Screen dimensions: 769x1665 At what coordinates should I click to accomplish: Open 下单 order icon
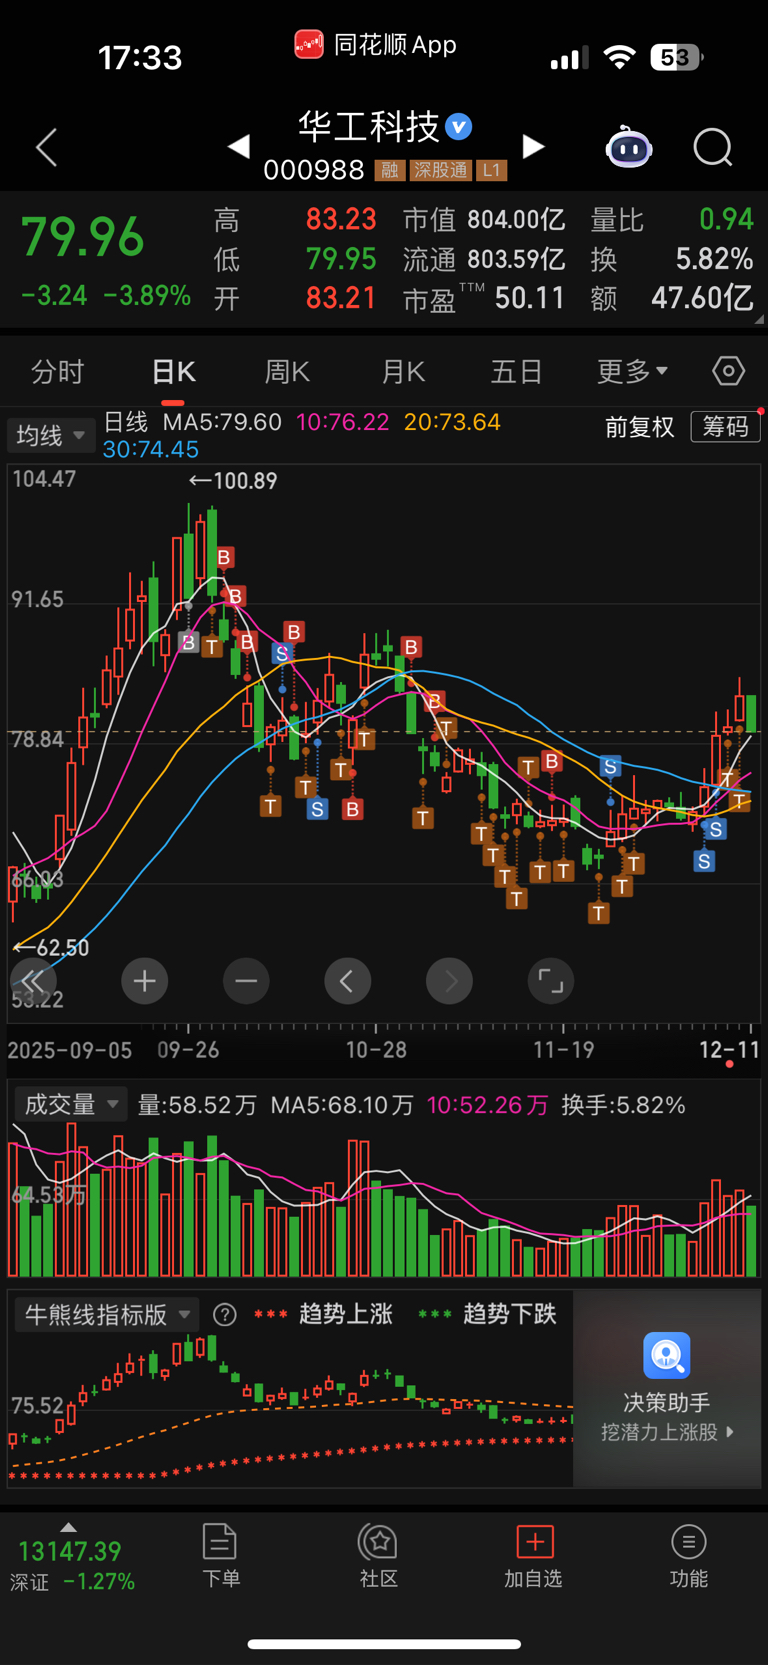pos(220,1542)
